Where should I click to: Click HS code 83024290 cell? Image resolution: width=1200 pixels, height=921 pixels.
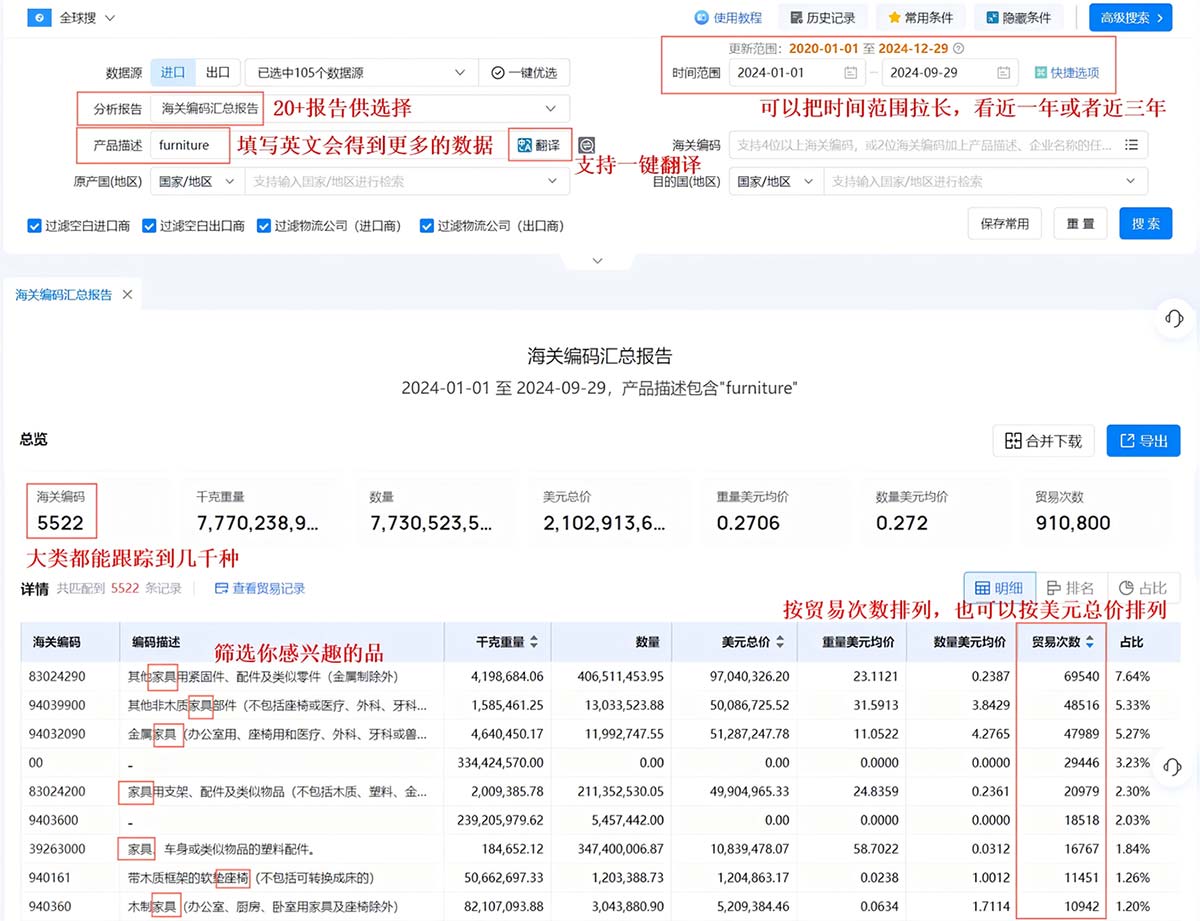click(x=59, y=676)
